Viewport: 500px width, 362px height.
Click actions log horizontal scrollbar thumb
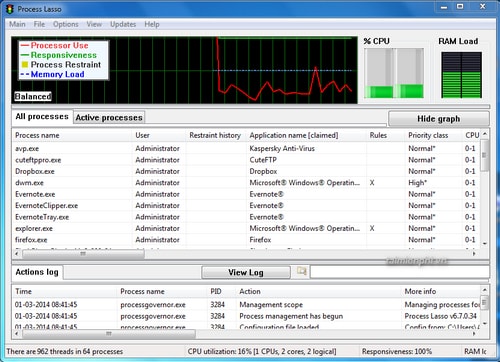click(x=109, y=333)
